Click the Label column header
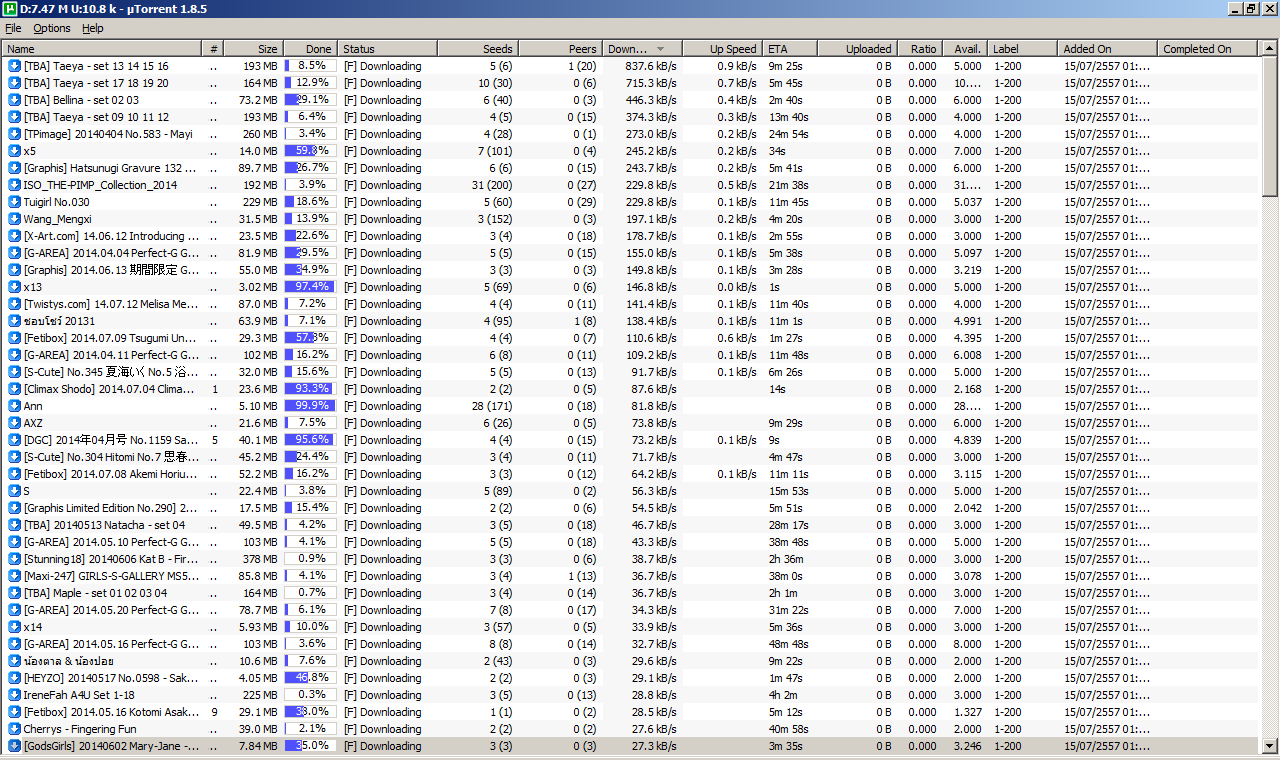This screenshot has width=1280, height=760. [1022, 49]
